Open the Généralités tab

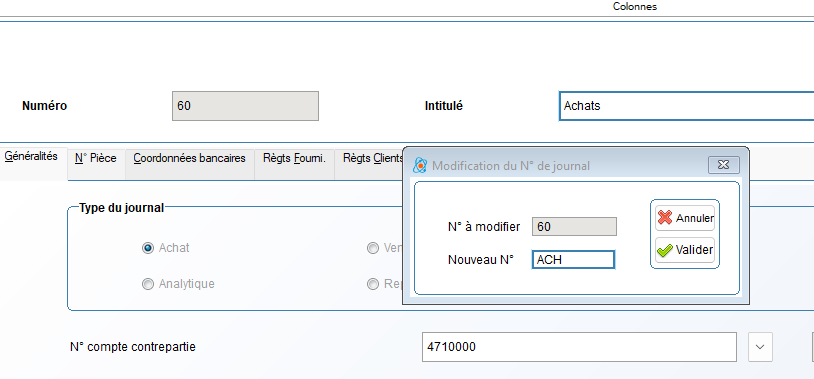point(31,157)
